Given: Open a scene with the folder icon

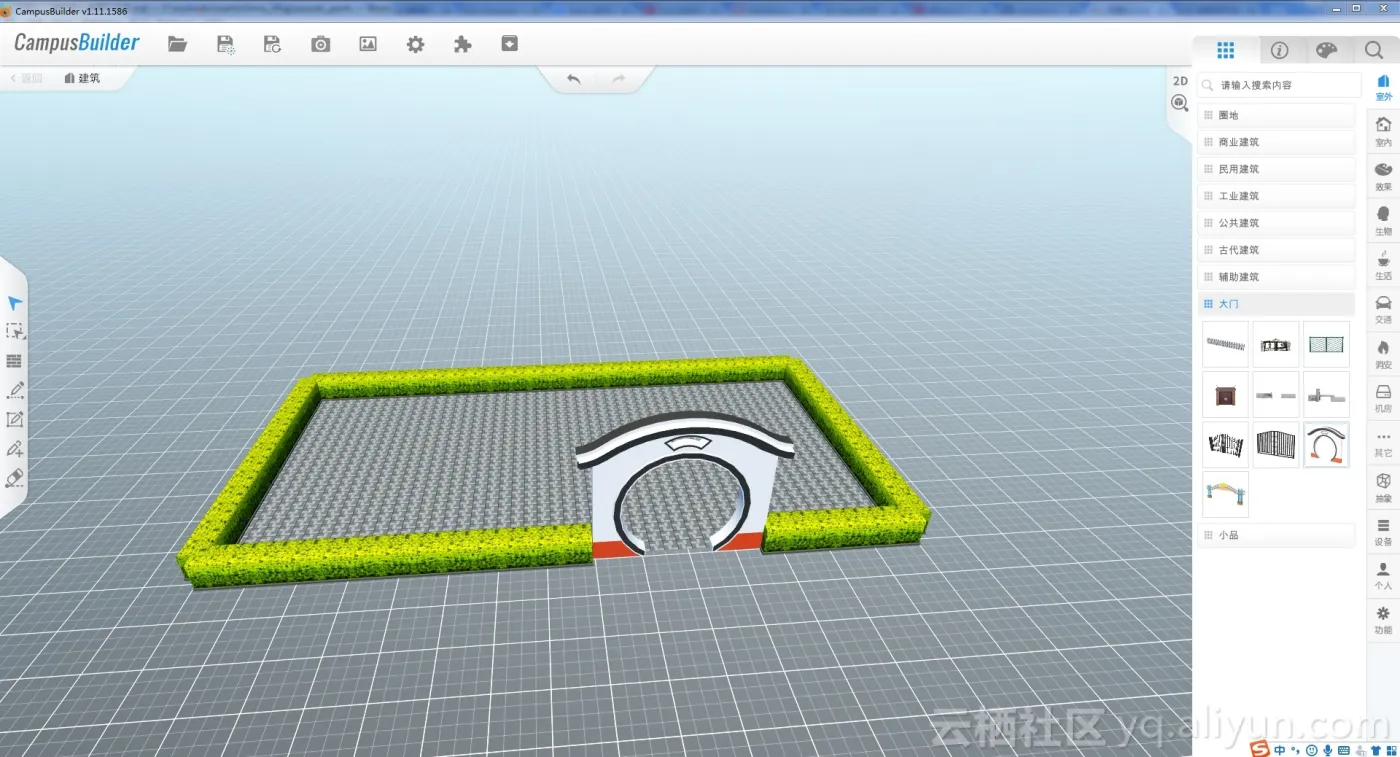Looking at the screenshot, I should [177, 44].
